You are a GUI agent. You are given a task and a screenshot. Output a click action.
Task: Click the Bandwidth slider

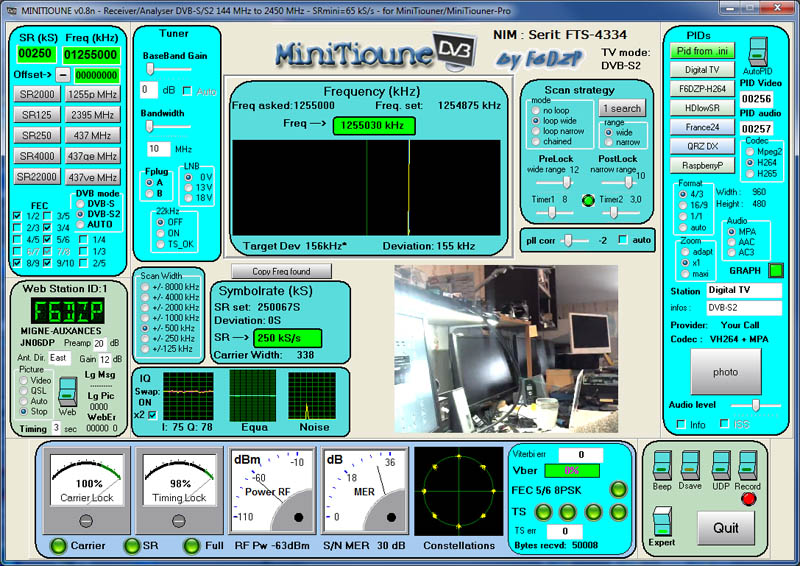click(168, 126)
